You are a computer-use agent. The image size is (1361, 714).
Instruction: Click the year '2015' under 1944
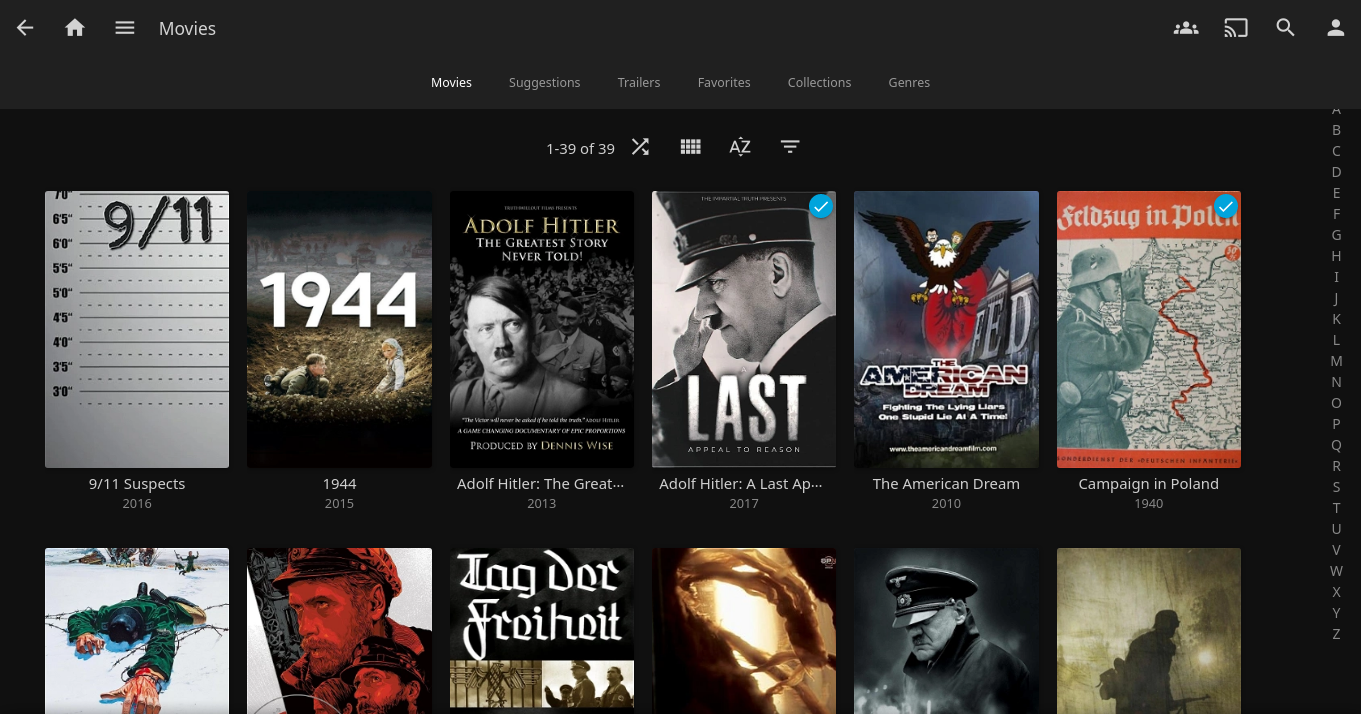pyautogui.click(x=339, y=504)
